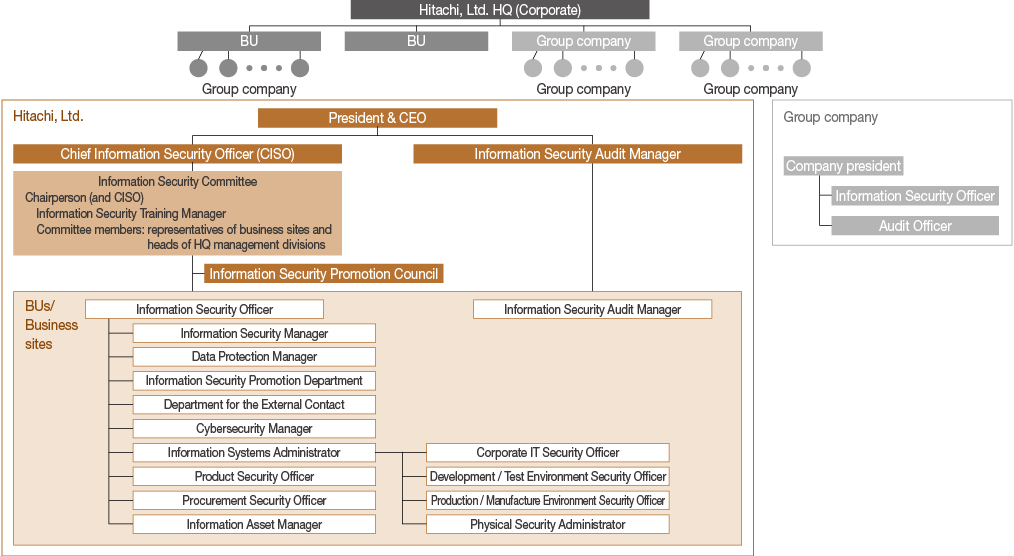The image size is (1014, 556).
Task: Select the Group company title in right panel
Action: (830, 117)
